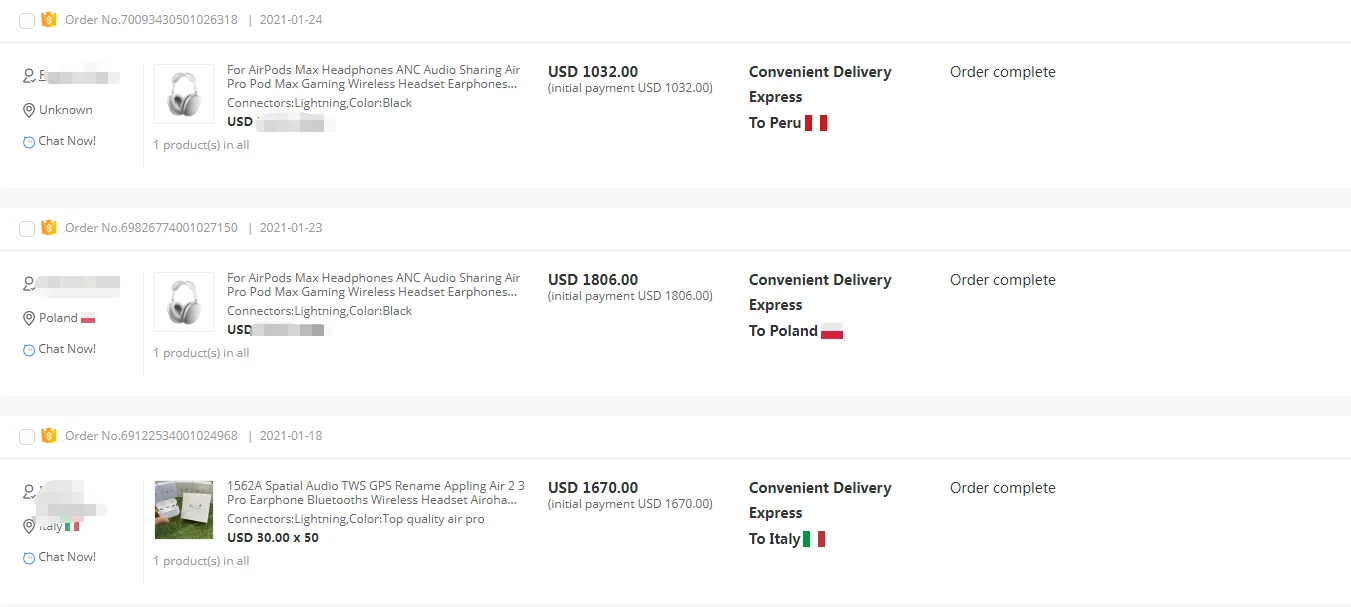Click gold shield badge on 2021-01-18 order

[x=49, y=435]
